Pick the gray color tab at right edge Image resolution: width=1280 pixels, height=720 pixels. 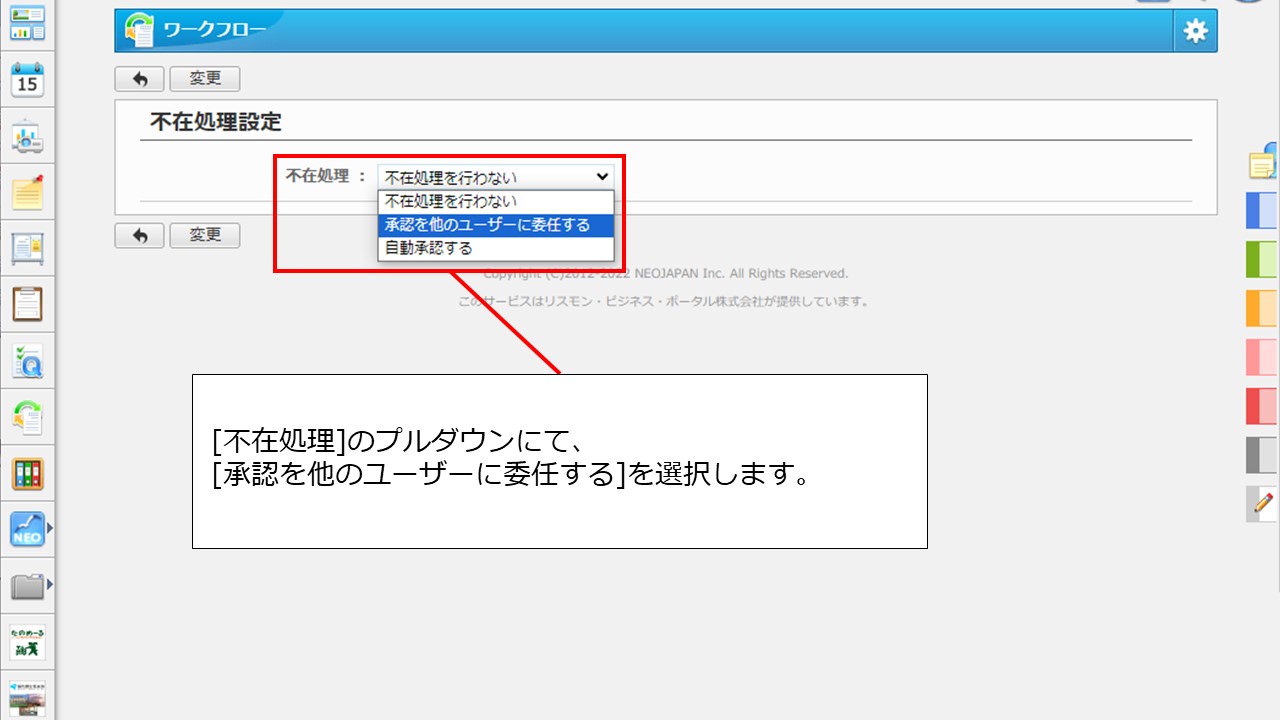coord(1262,455)
